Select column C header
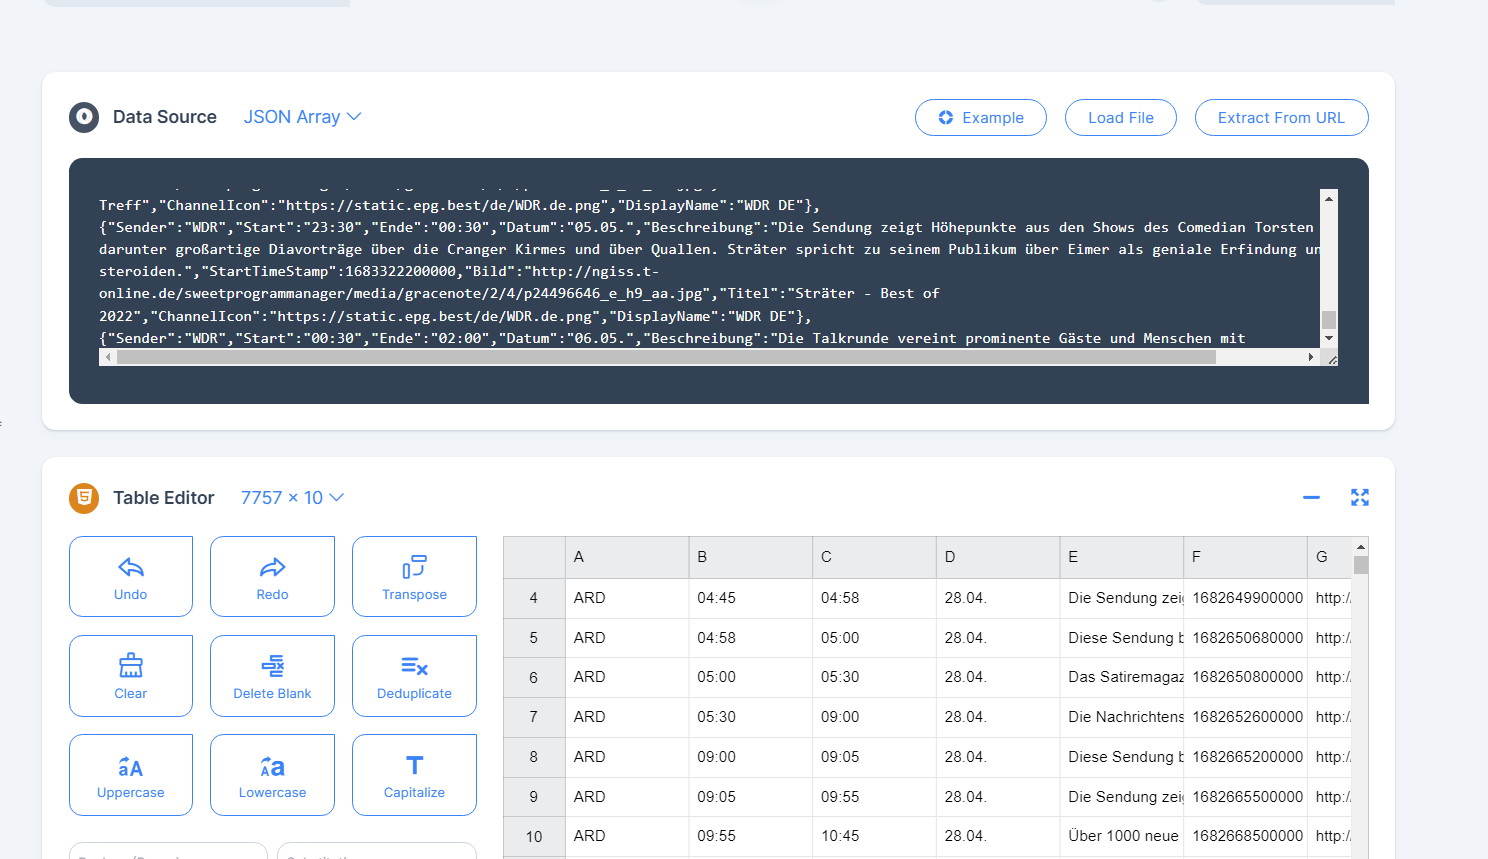This screenshot has width=1488, height=859. (x=874, y=557)
